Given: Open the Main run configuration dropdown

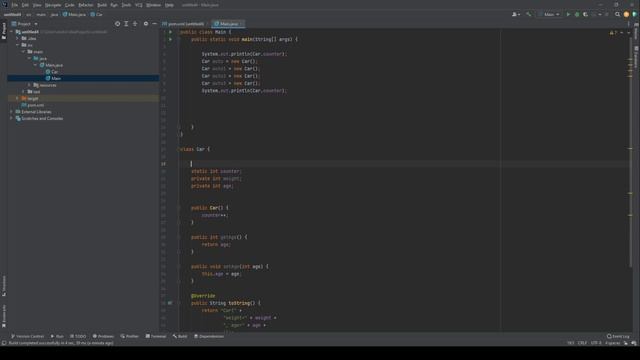Looking at the screenshot, I should [549, 14].
